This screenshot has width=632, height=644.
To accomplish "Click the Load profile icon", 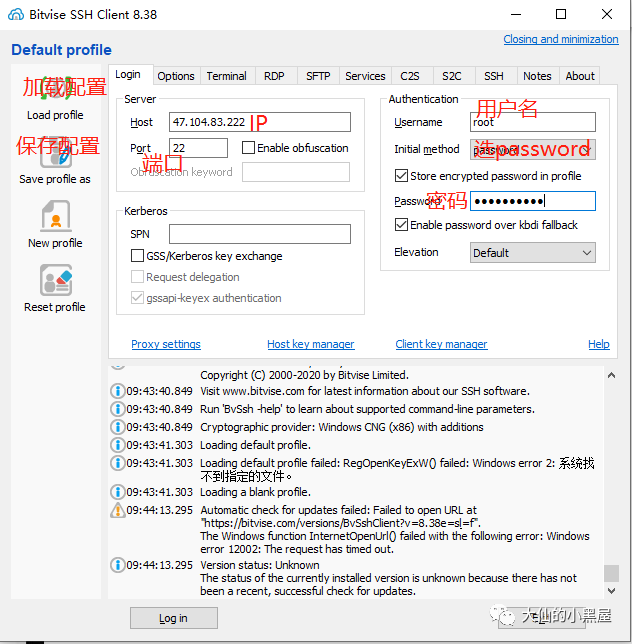I will [x=55, y=92].
